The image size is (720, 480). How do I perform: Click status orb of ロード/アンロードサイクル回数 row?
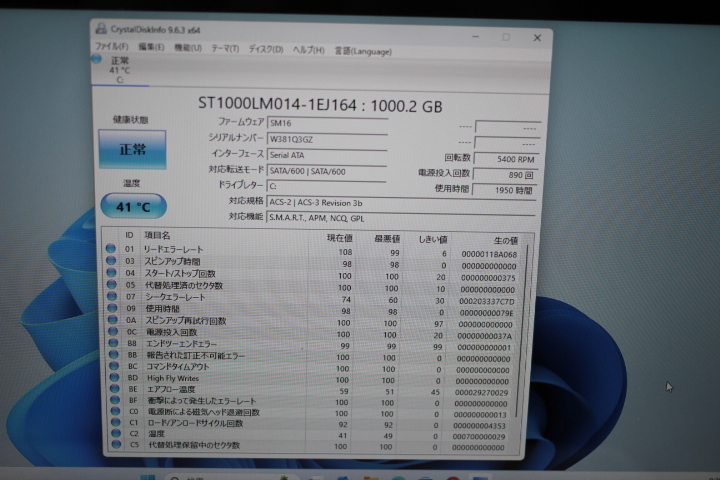click(116, 422)
